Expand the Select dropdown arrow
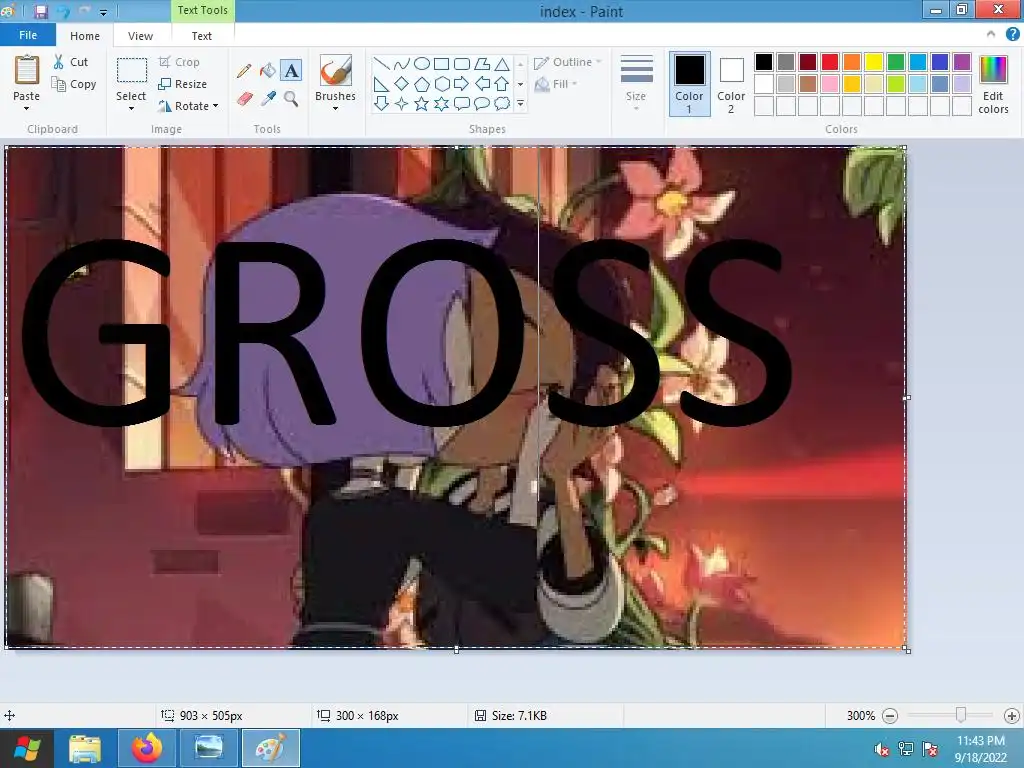Image resolution: width=1024 pixels, height=768 pixels. [x=131, y=108]
